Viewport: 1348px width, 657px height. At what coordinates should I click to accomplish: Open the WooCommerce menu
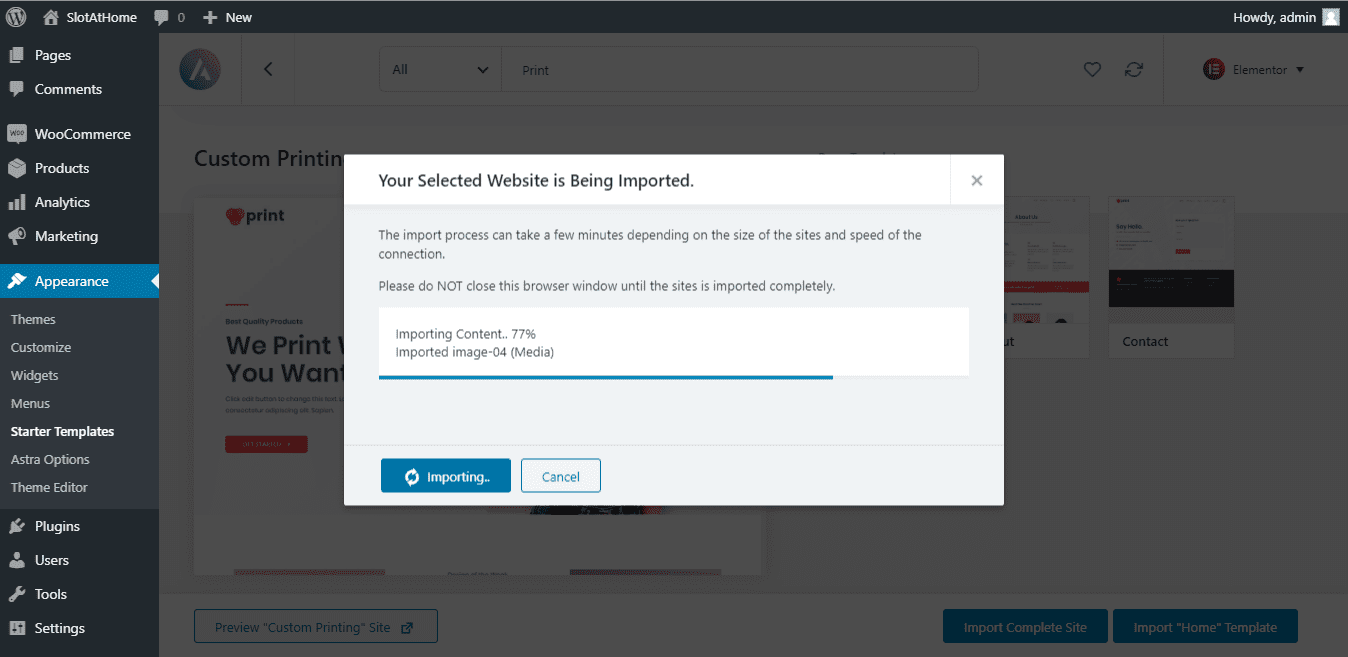pos(82,134)
